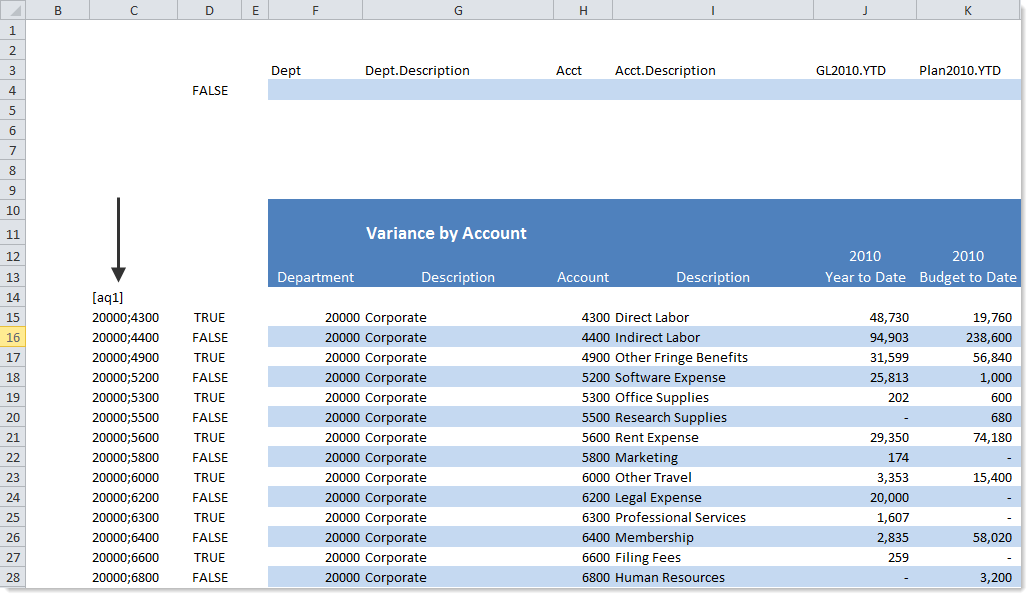Select the 48,730 year-to-date value
This screenshot has width=1027, height=595.
pos(887,318)
